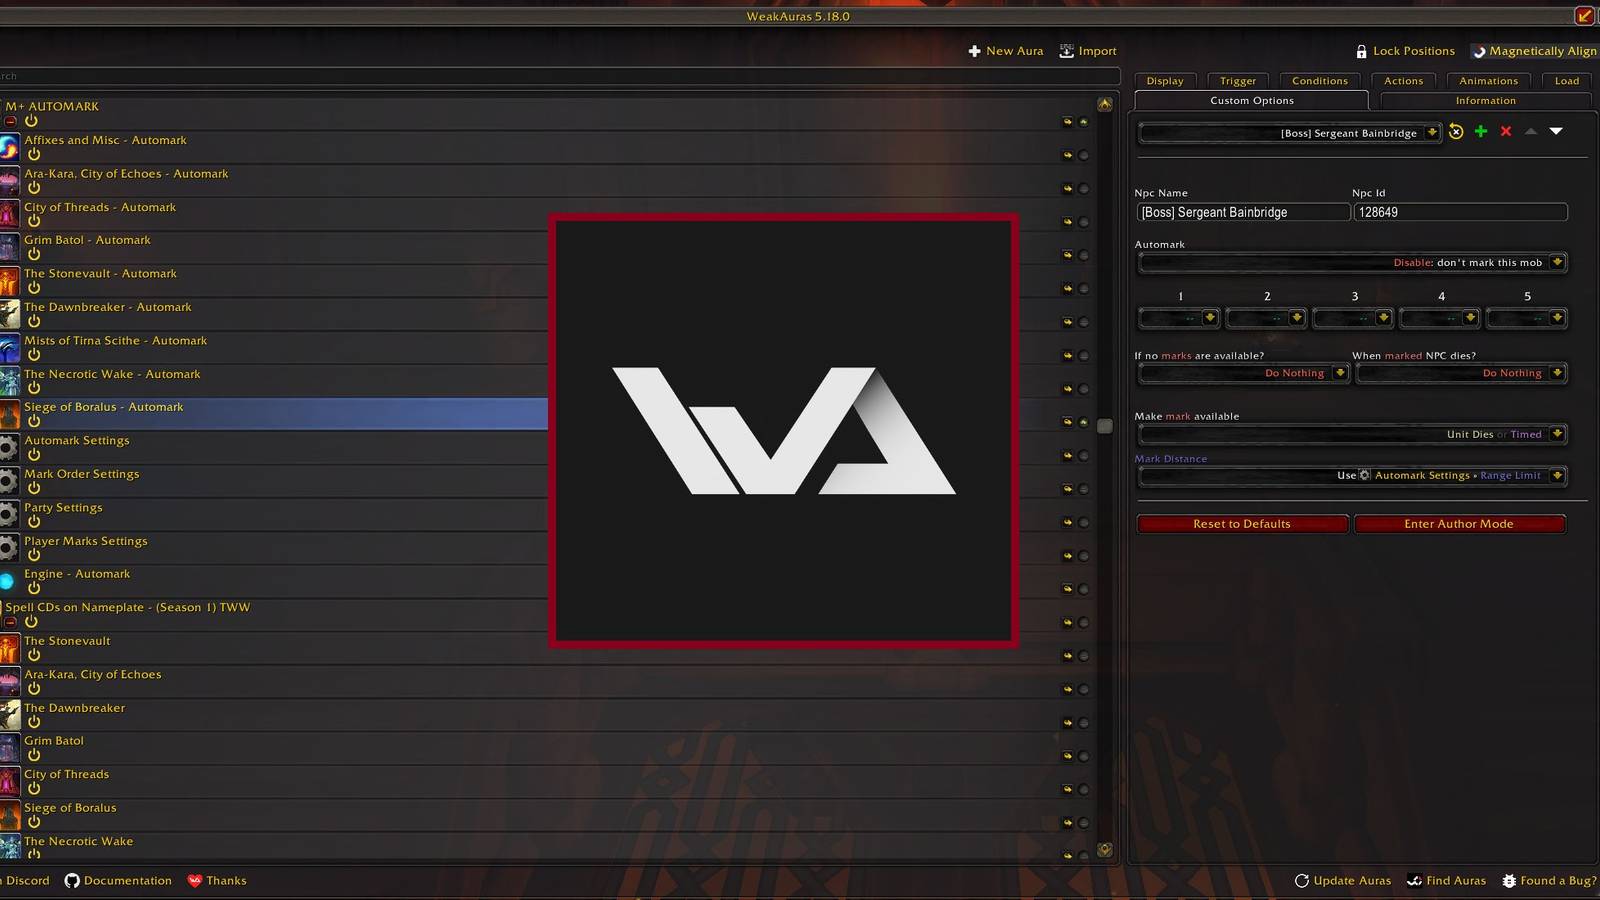
Task: Click the New Aura plus icon
Action: [974, 51]
